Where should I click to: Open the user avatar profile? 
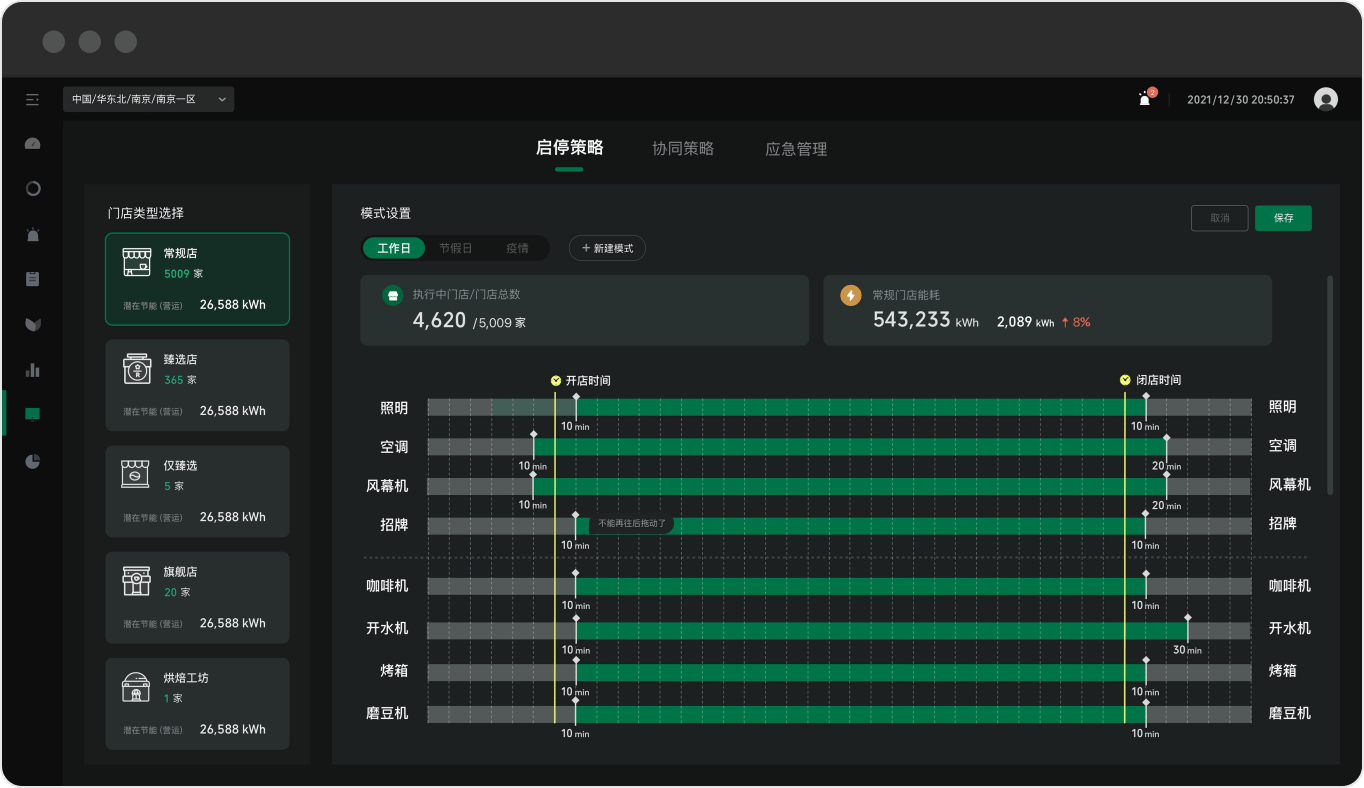coord(1326,99)
